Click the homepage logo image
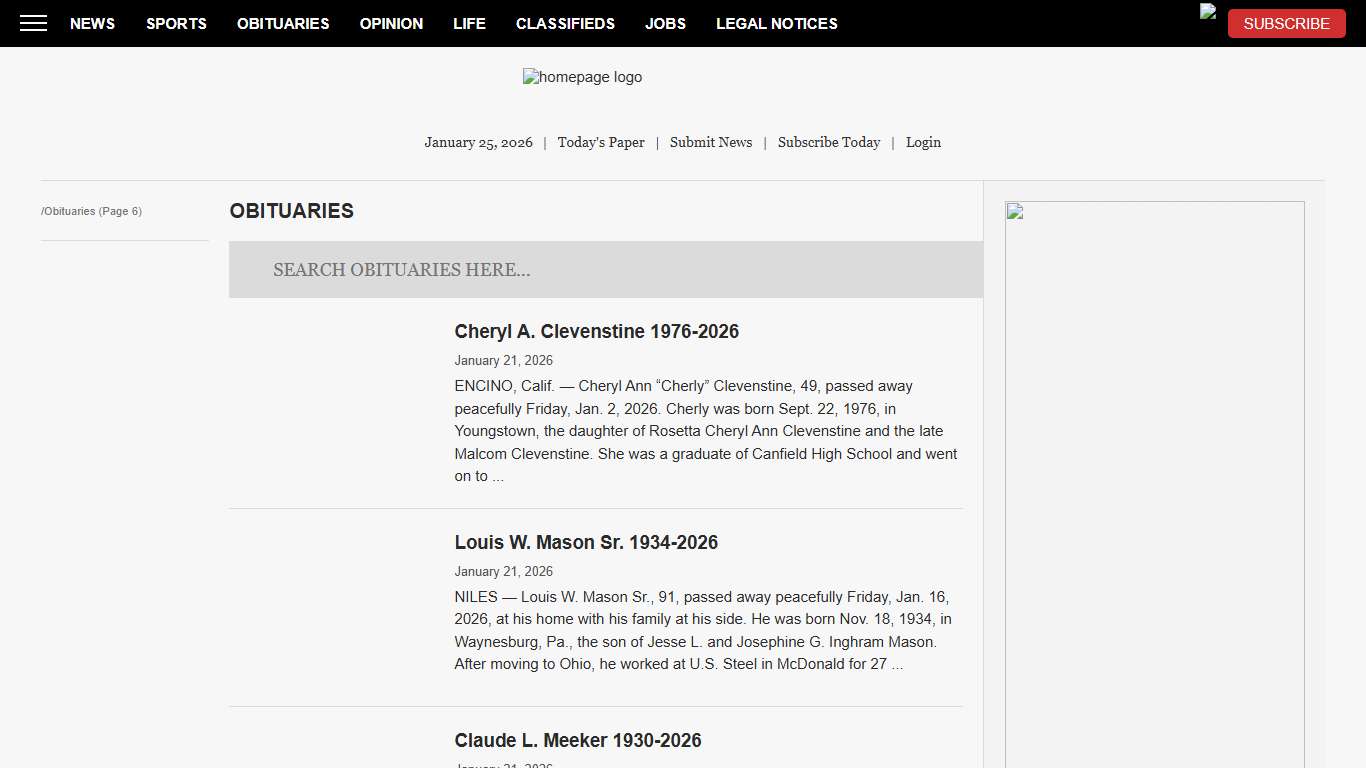1366x768 pixels. click(x=582, y=77)
